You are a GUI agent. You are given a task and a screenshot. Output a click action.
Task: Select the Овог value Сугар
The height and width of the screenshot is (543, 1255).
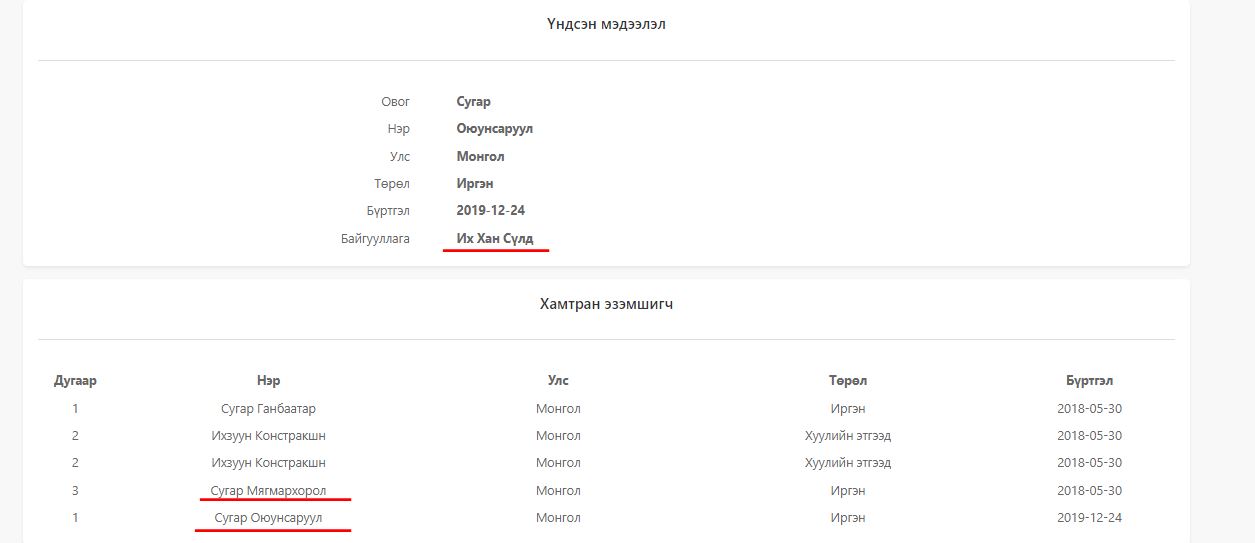pos(473,102)
